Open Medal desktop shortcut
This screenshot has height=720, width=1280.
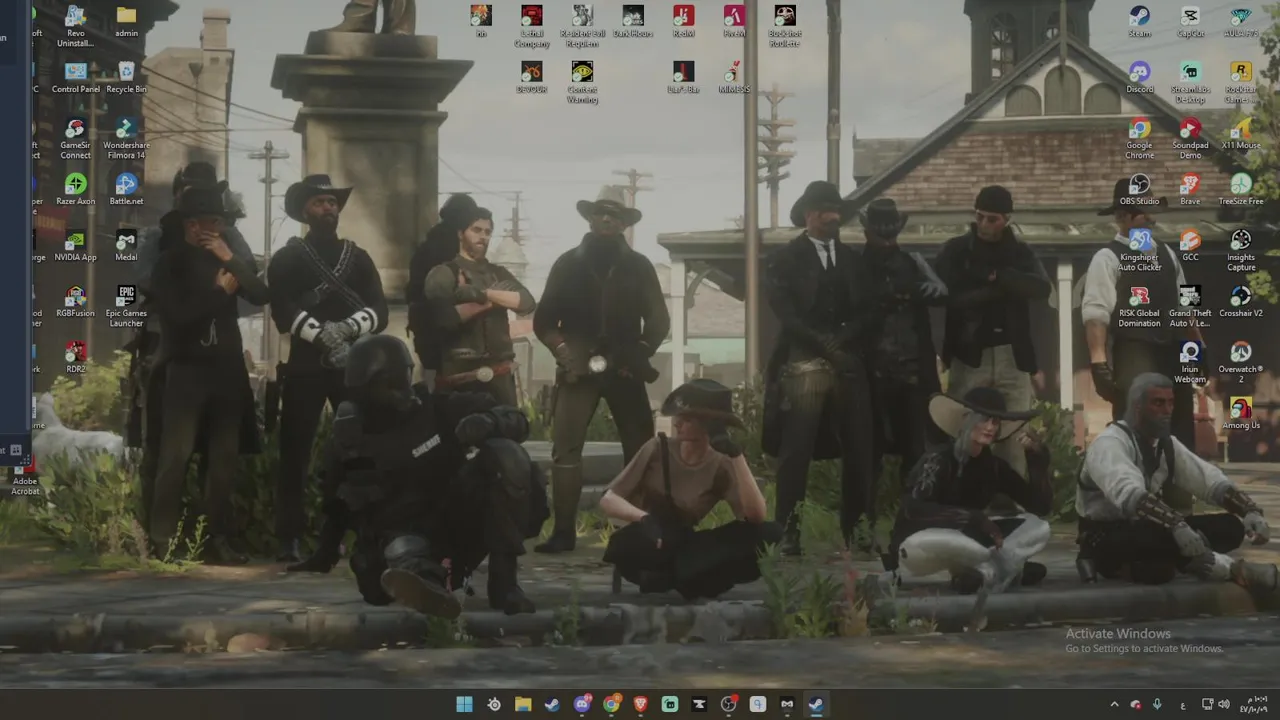(x=126, y=246)
